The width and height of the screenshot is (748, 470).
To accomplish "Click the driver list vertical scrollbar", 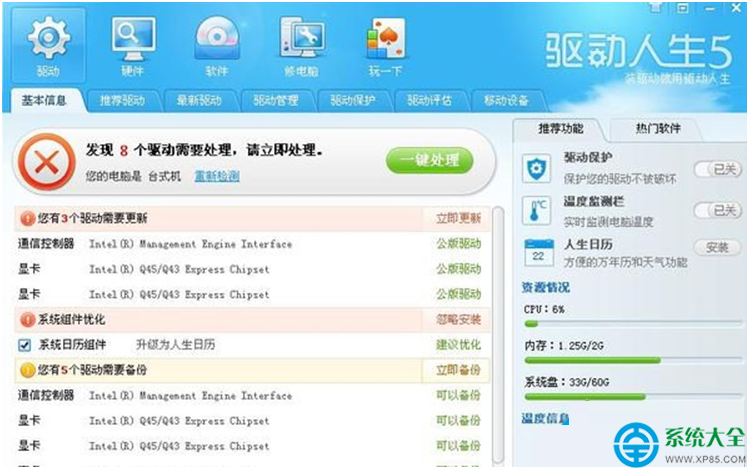I will point(498,334).
